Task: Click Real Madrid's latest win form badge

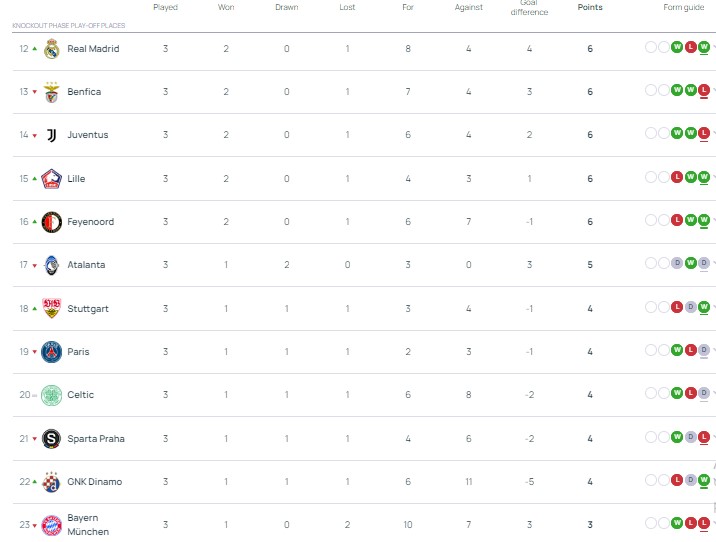Action: (x=704, y=46)
